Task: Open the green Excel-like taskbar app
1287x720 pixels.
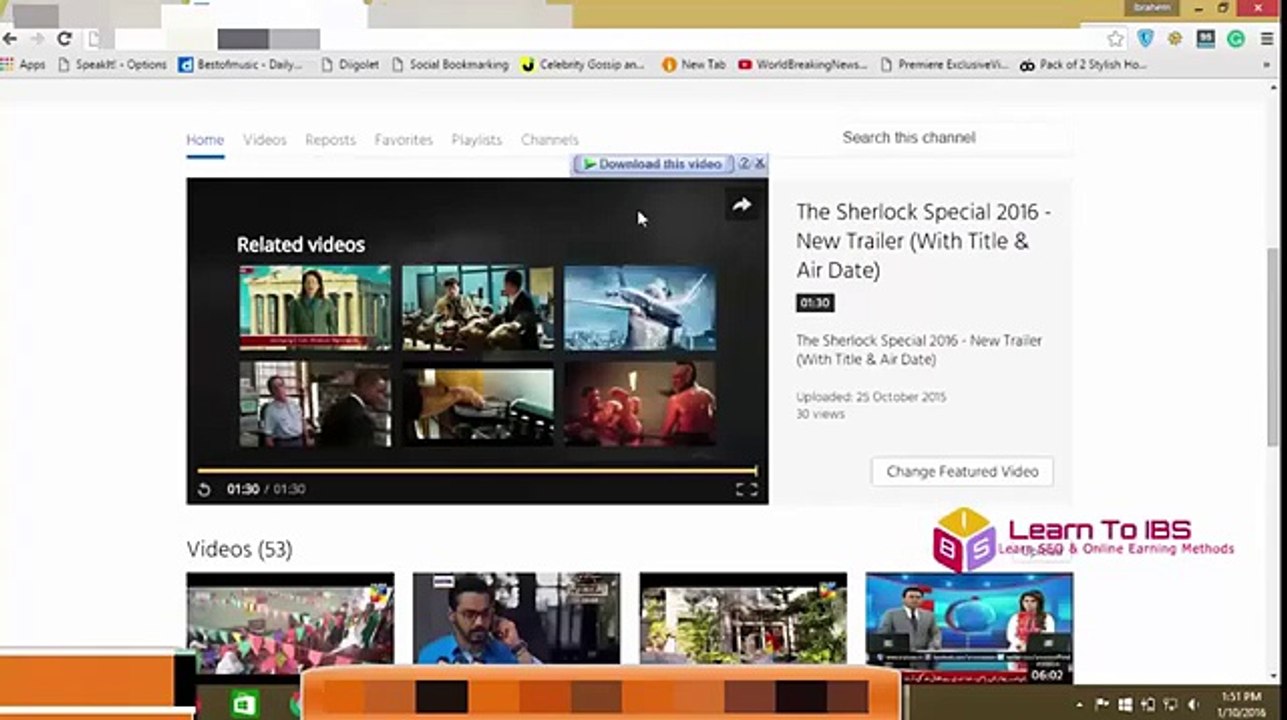Action: click(x=243, y=705)
